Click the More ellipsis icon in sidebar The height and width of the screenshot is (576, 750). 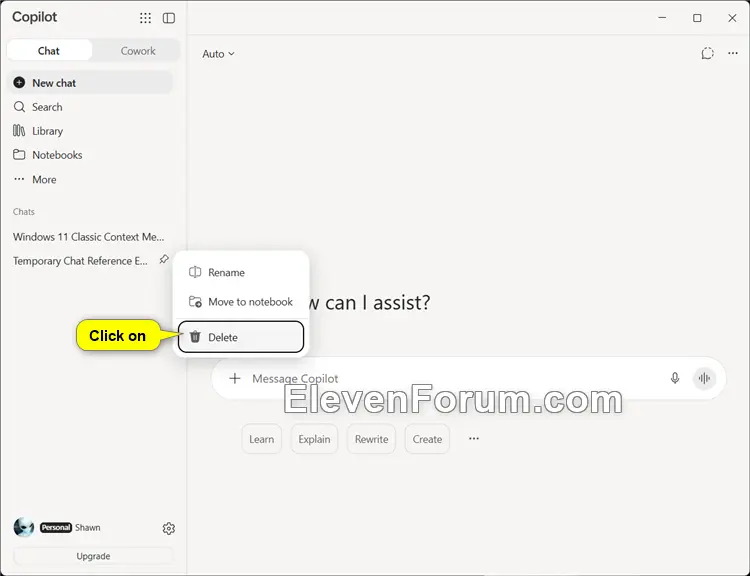[x=19, y=179]
